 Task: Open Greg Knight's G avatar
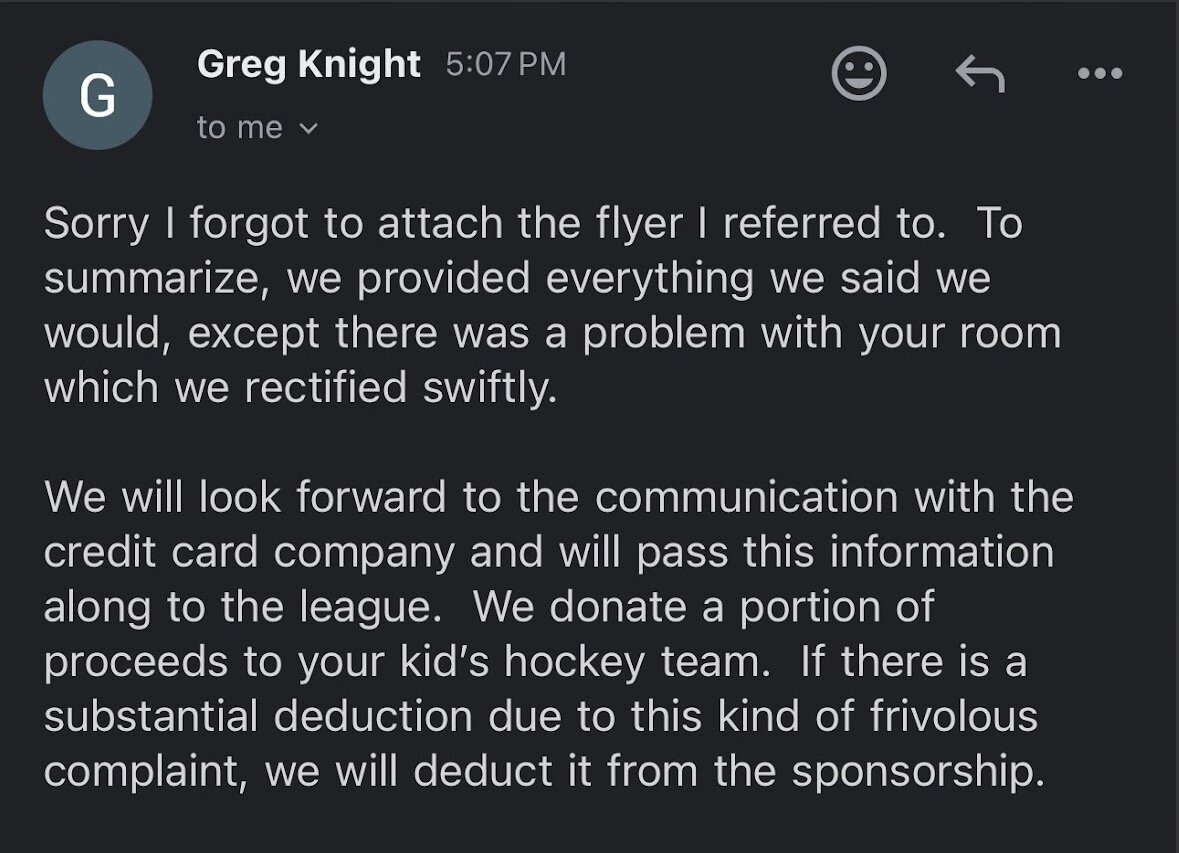click(x=98, y=96)
